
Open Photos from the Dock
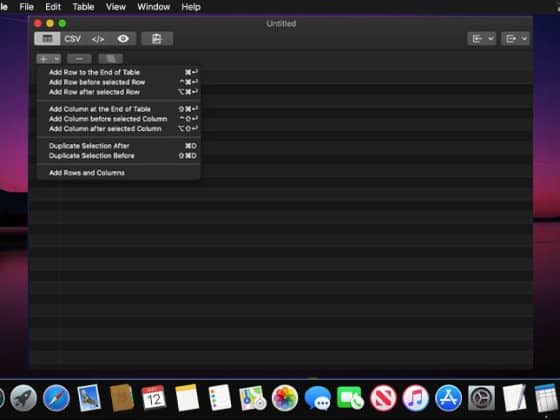285,398
